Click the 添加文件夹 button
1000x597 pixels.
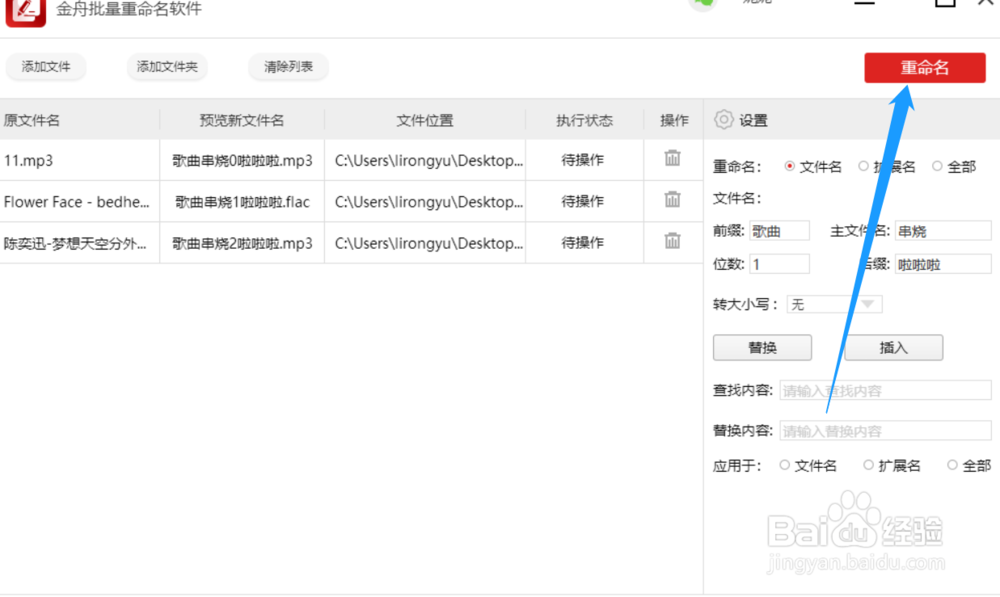point(166,67)
